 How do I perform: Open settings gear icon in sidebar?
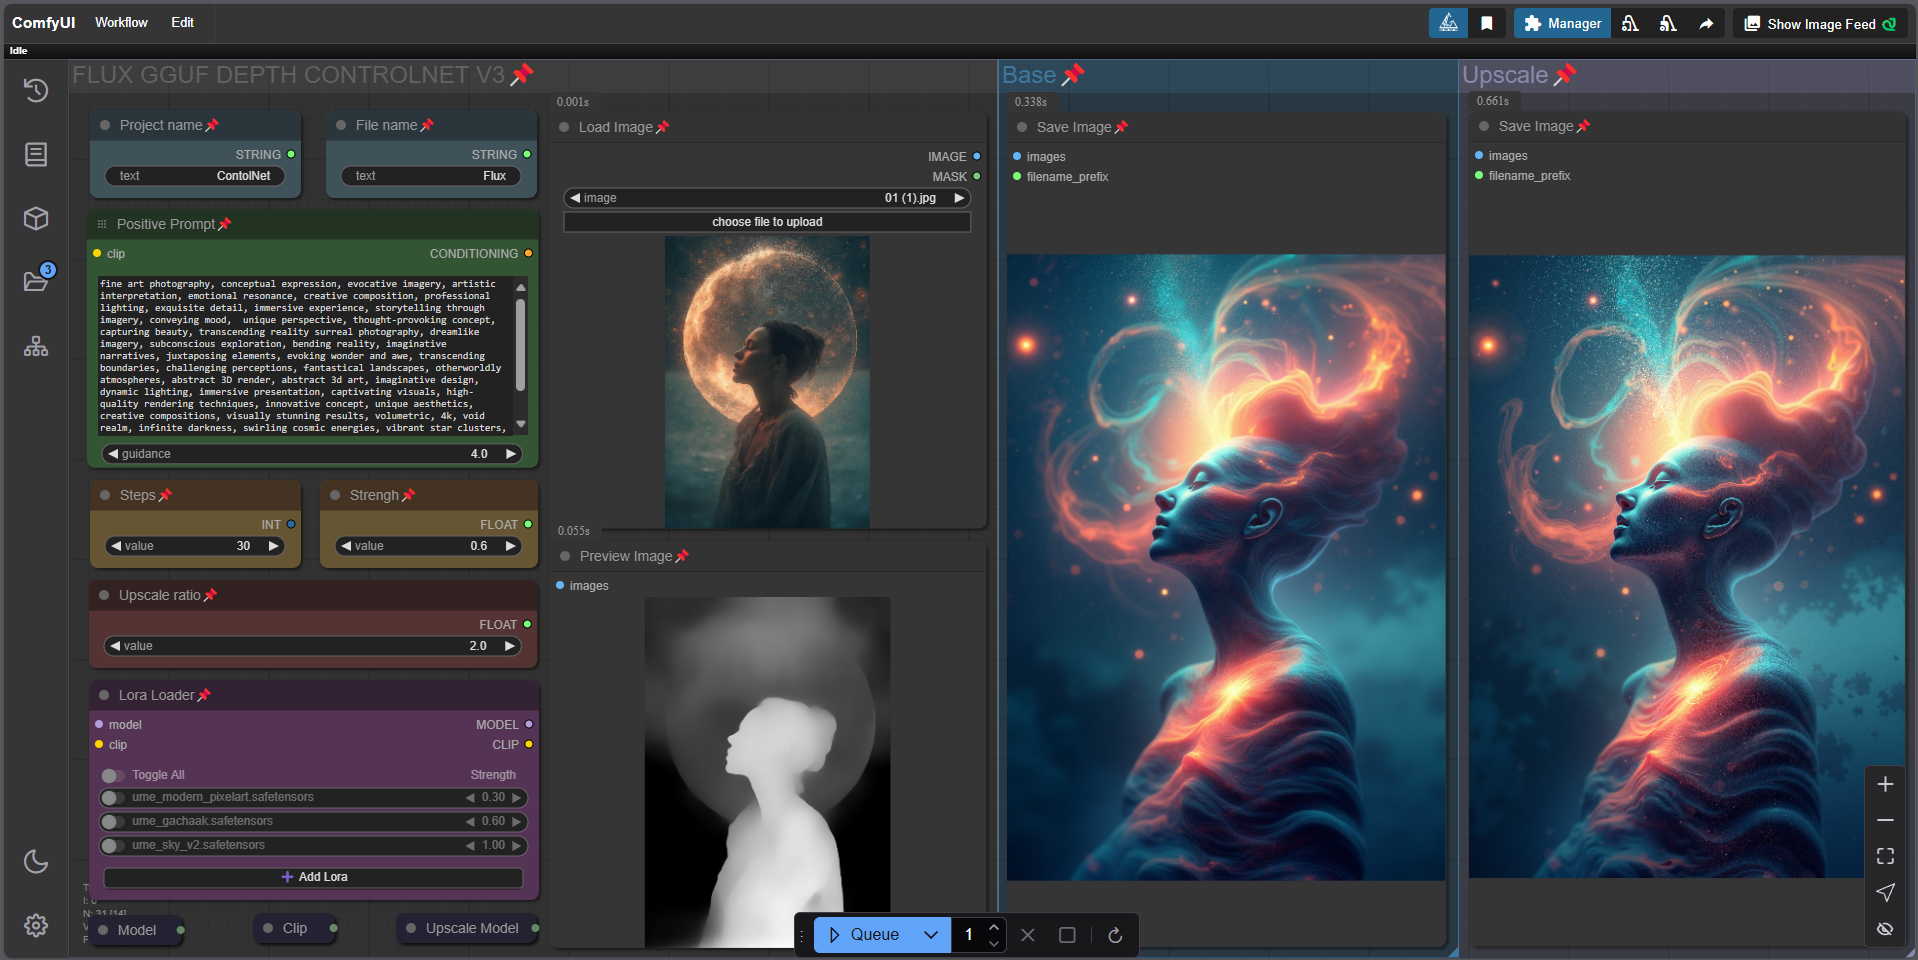tap(36, 925)
